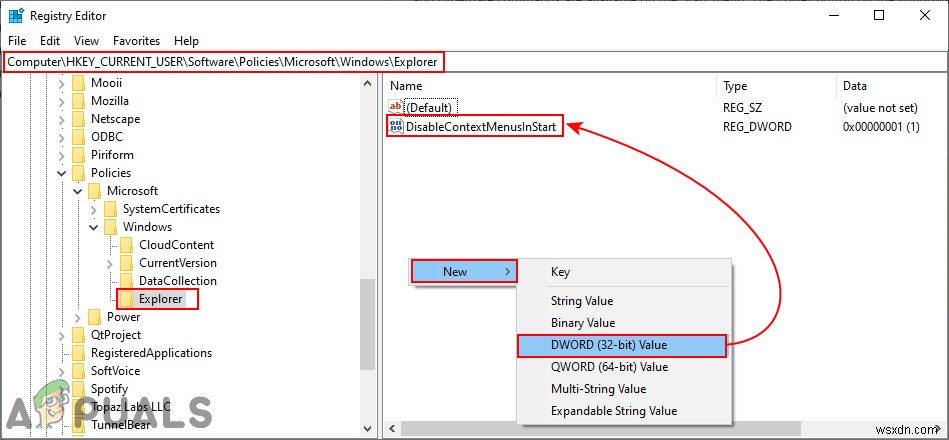Choose Multi-String Value from the submenu
Image resolution: width=949 pixels, height=440 pixels.
[624, 389]
